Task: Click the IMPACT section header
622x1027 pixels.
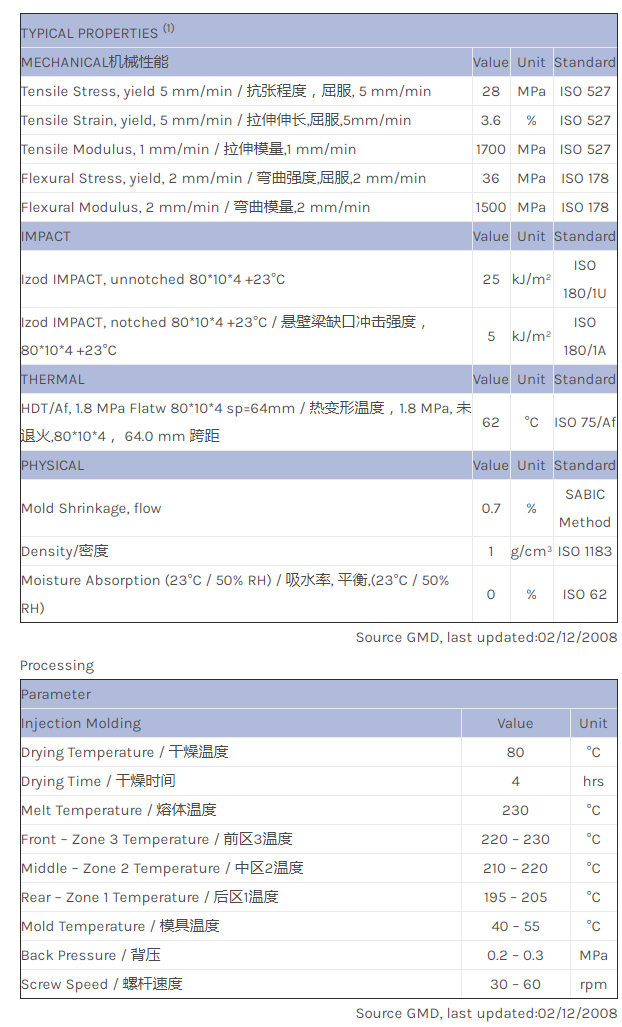Action: coord(46,236)
